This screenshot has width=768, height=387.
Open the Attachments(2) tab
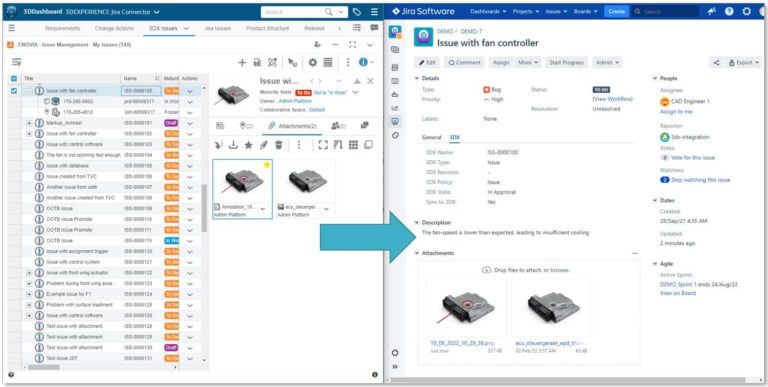(292, 126)
